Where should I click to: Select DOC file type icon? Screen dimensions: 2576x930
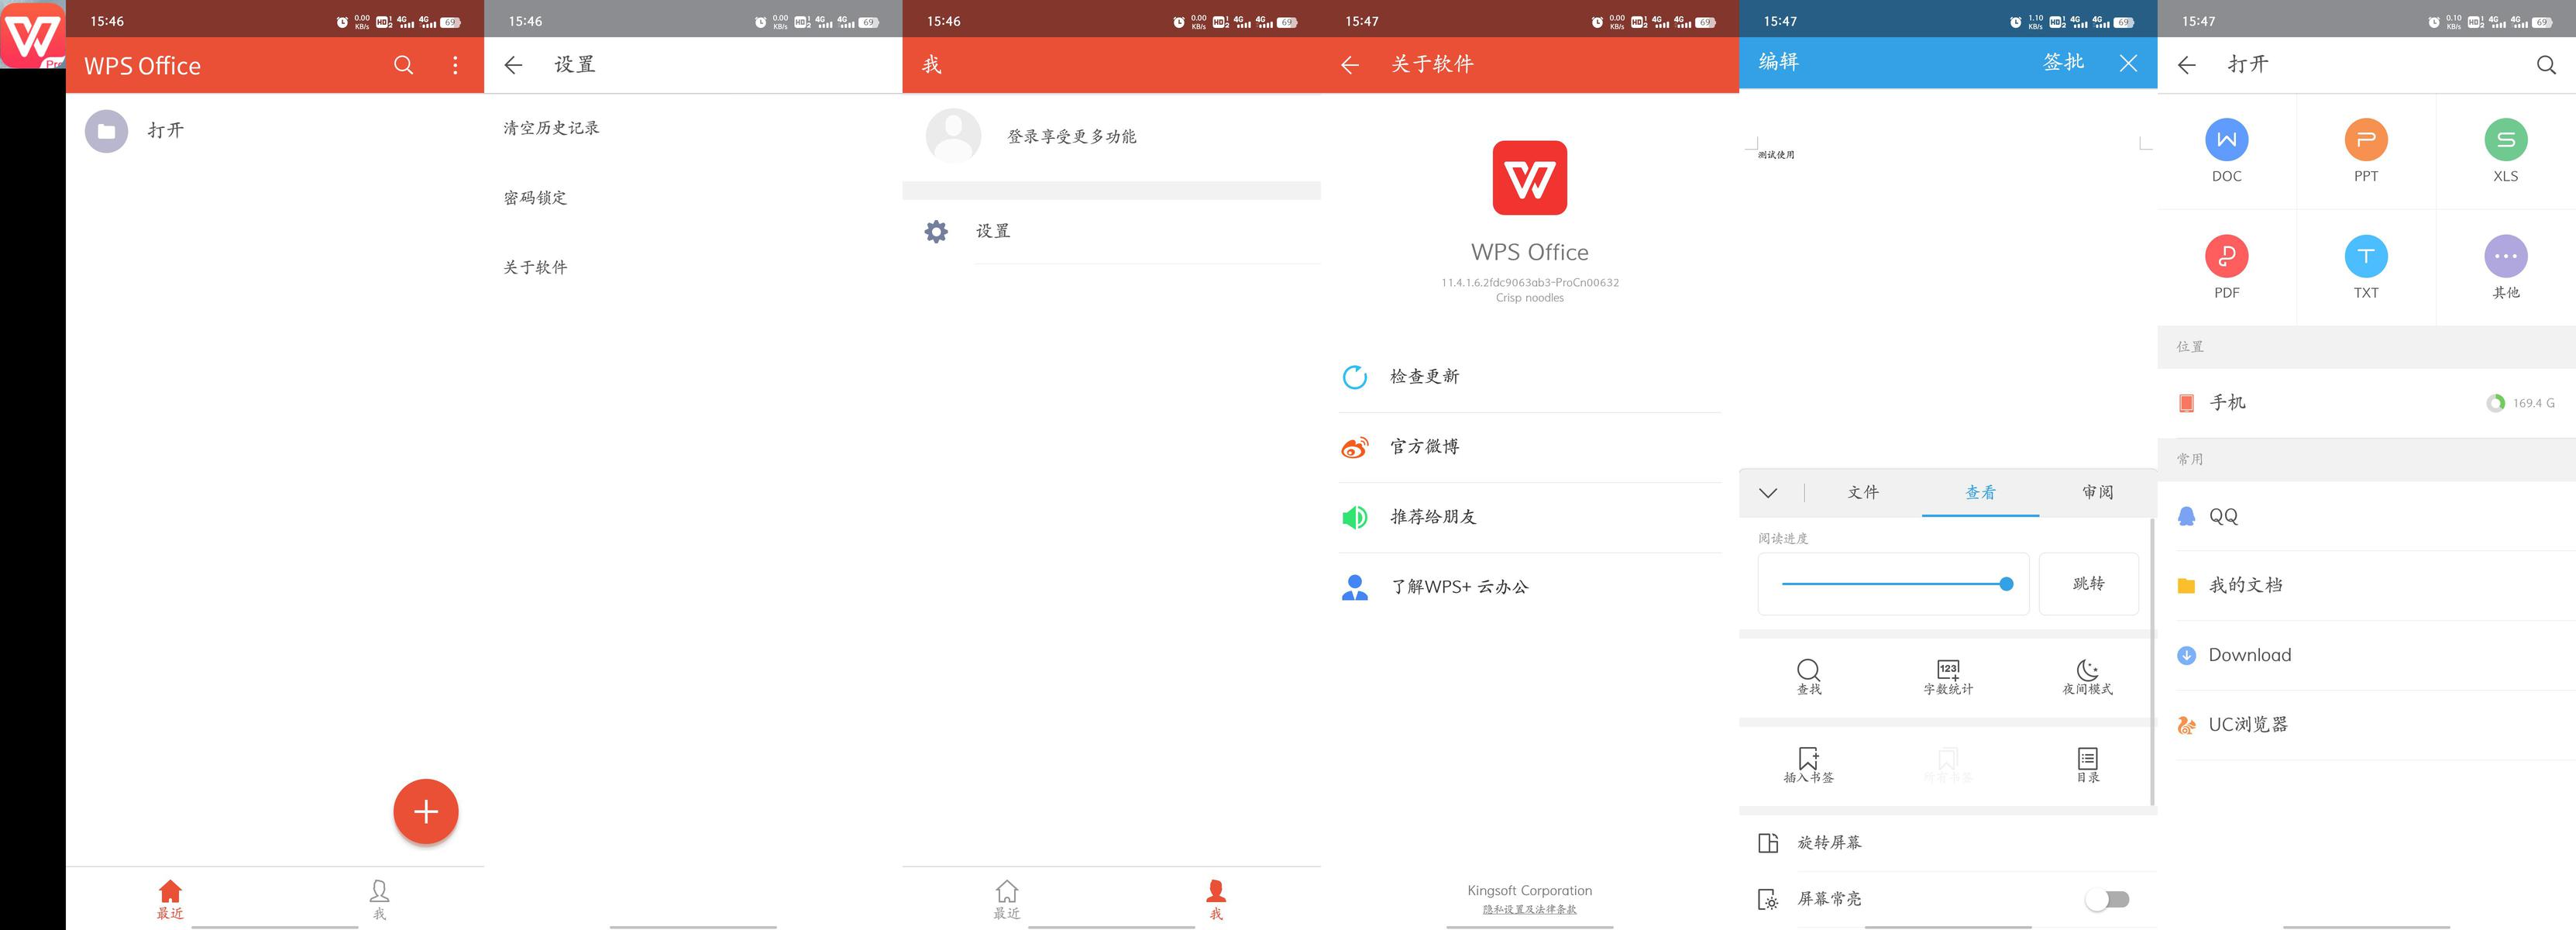point(2226,140)
